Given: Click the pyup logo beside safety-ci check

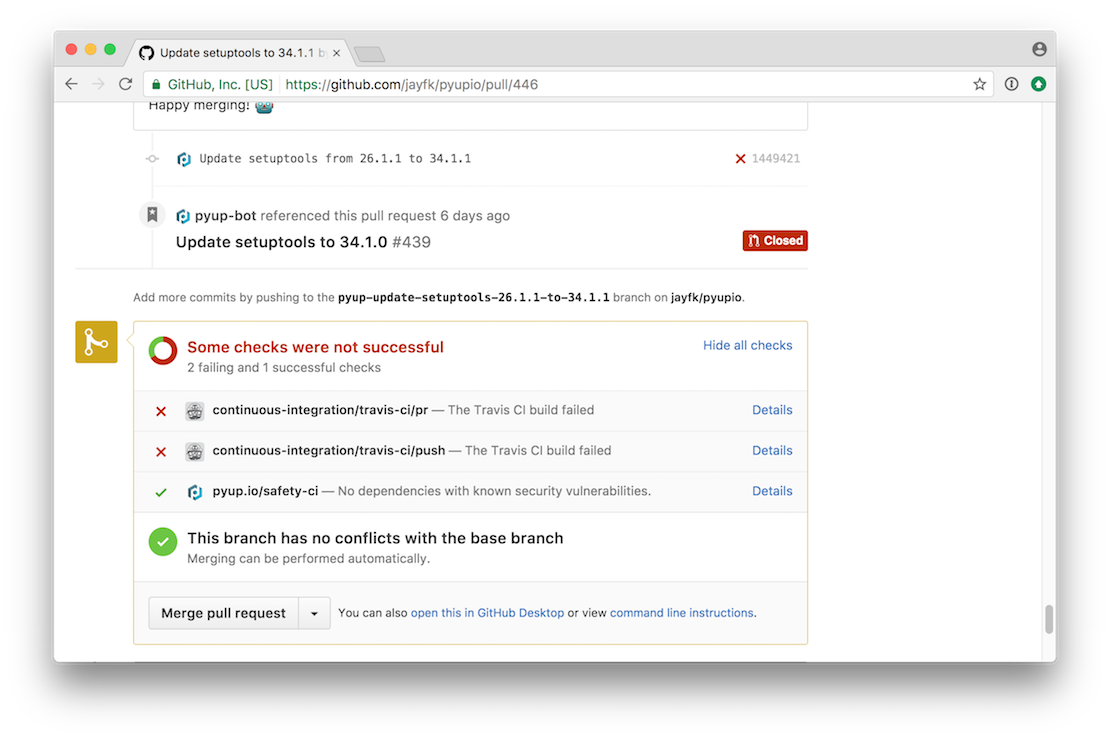Looking at the screenshot, I should pyautogui.click(x=195, y=492).
